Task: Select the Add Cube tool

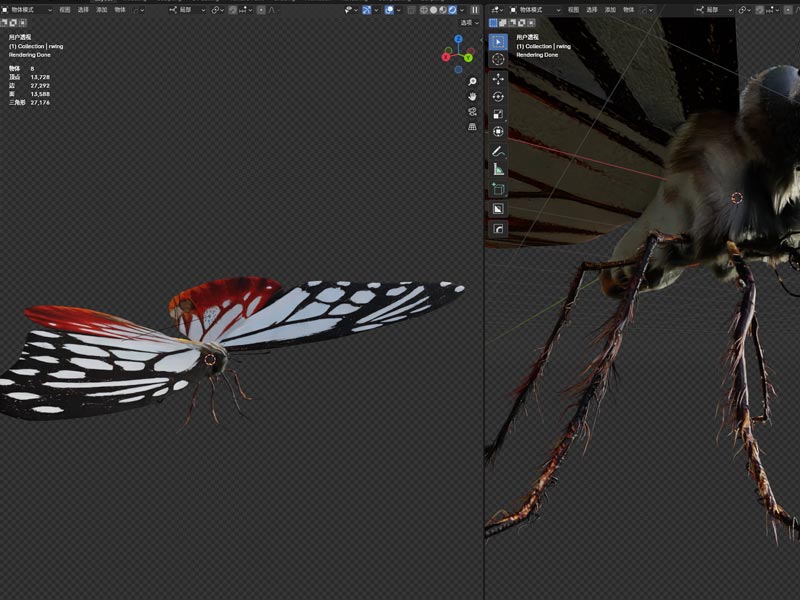Action: [x=498, y=189]
